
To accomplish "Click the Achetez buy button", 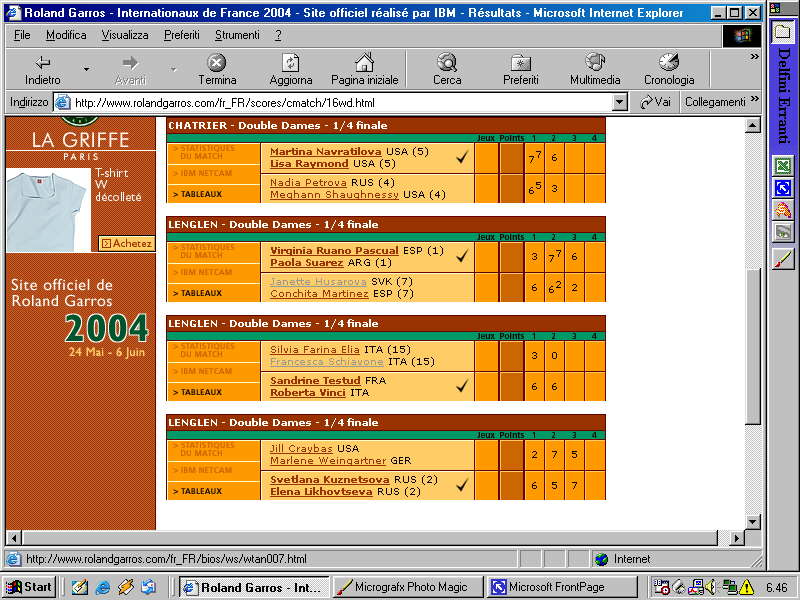I will tap(127, 243).
